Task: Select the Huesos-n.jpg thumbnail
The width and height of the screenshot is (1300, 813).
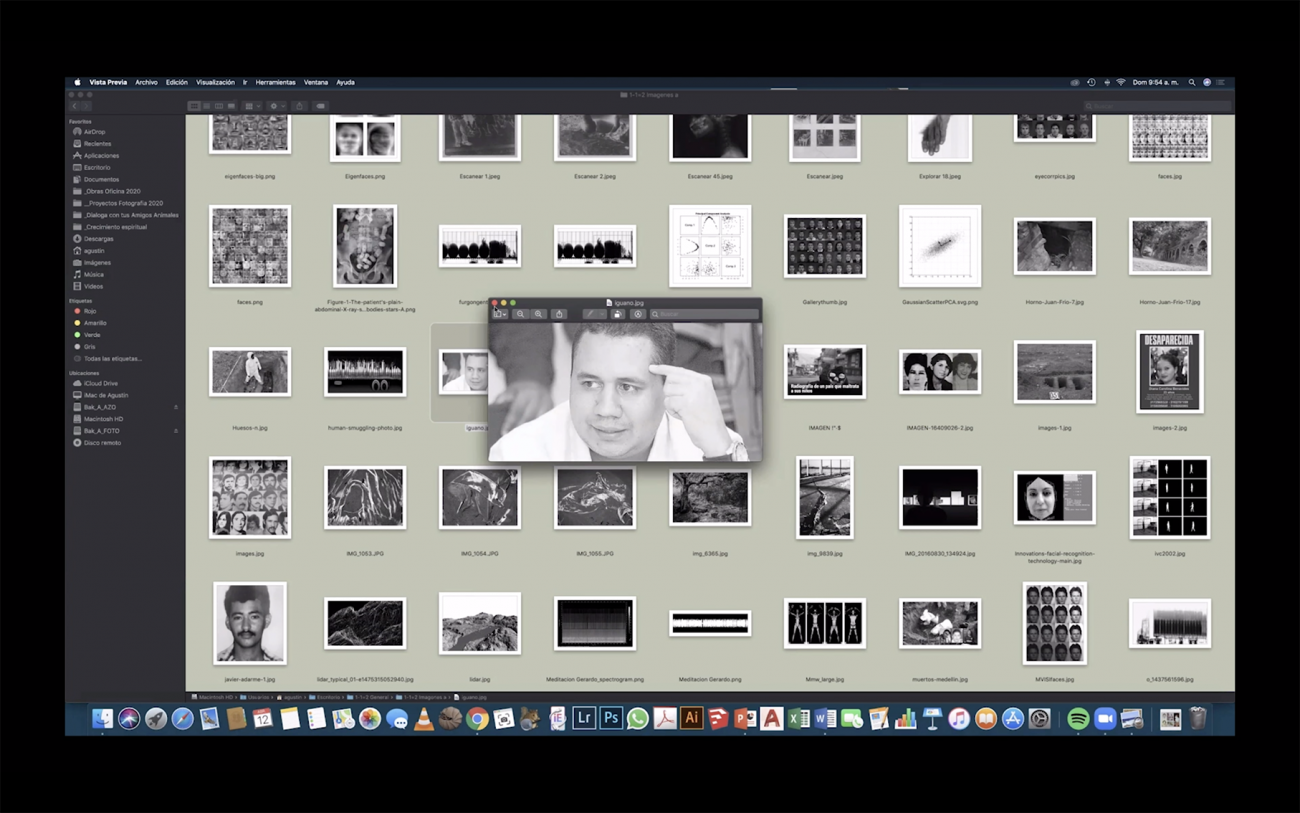Action: pyautogui.click(x=250, y=372)
